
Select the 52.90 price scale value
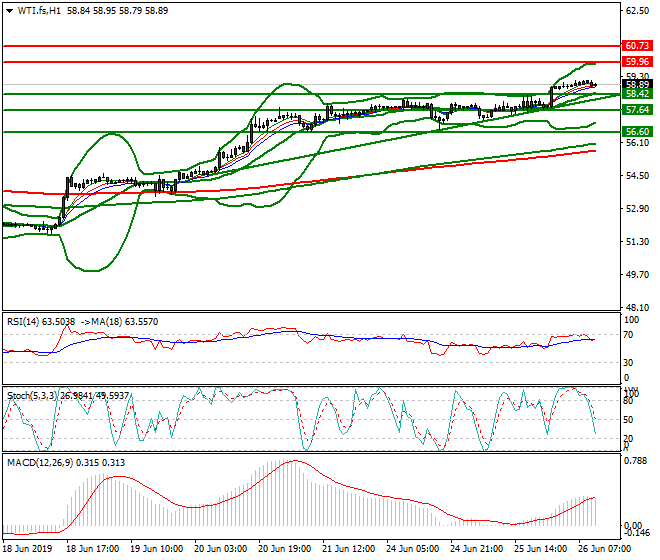637,208
